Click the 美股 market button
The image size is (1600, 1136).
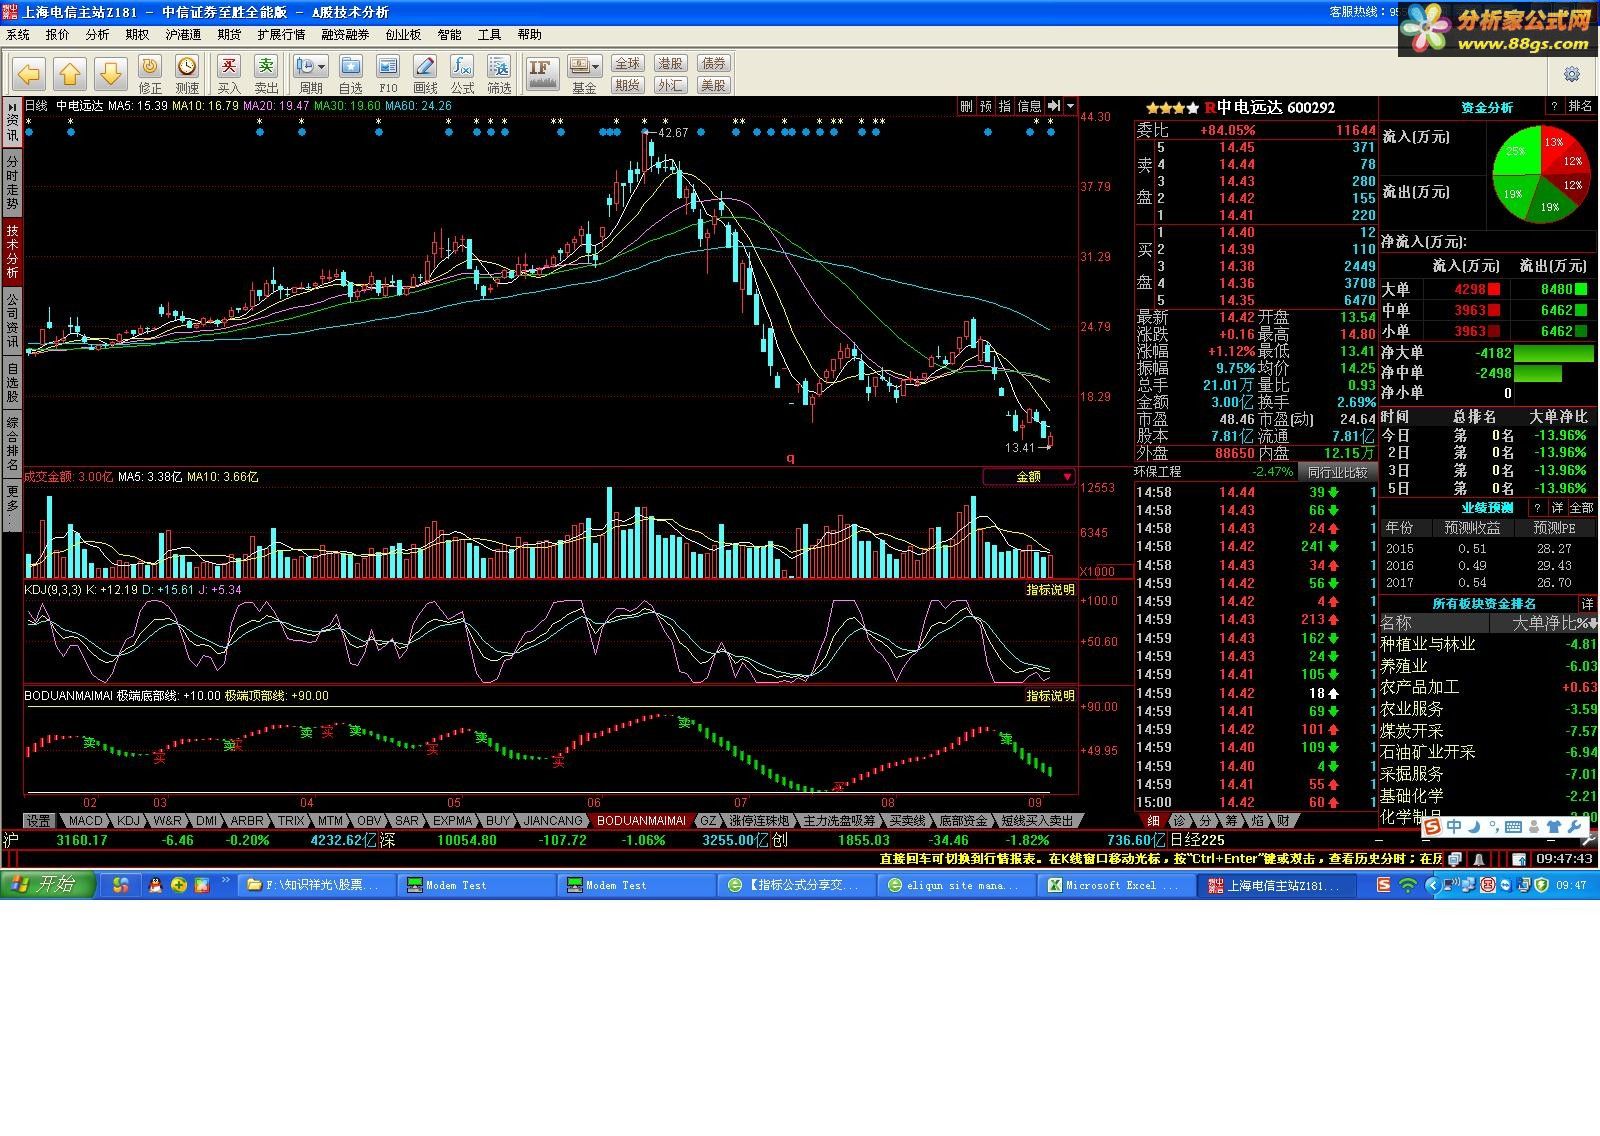click(713, 85)
